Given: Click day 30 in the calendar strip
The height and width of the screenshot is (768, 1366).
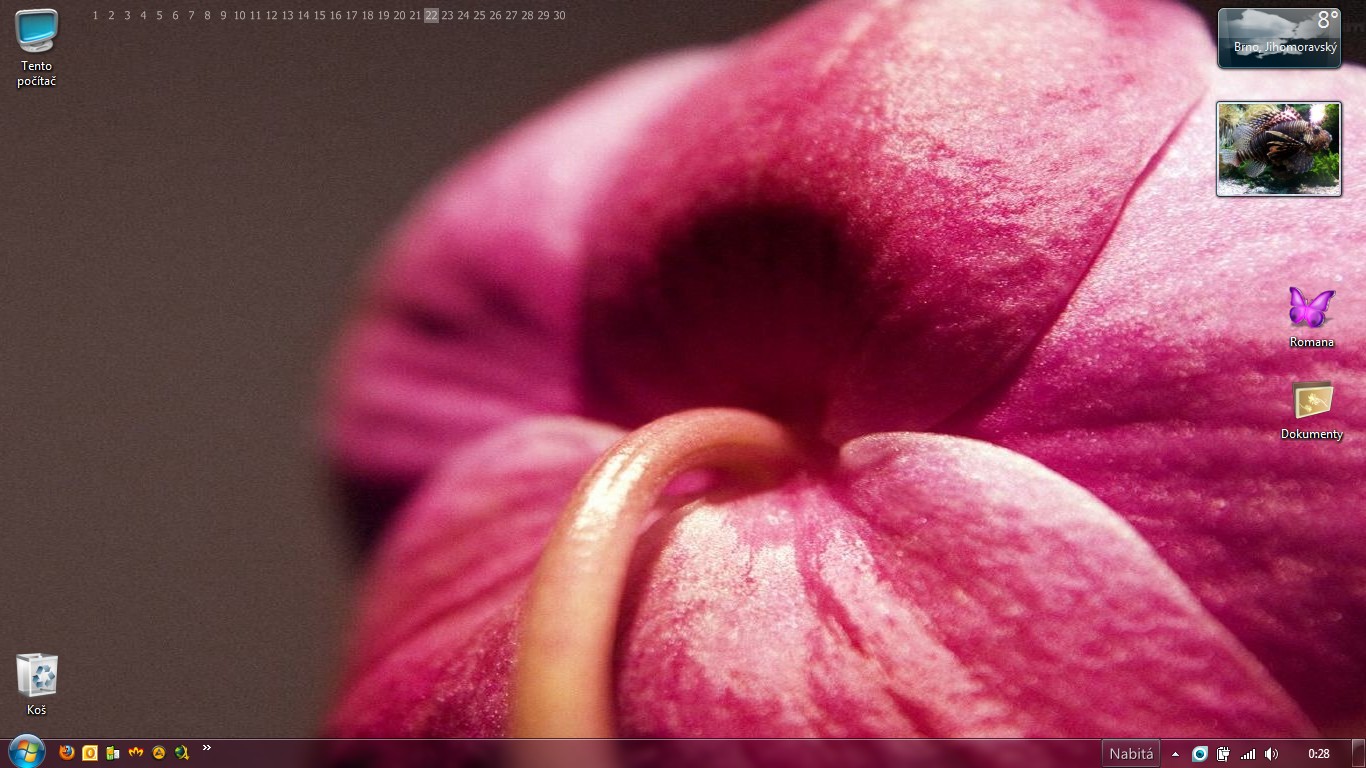Looking at the screenshot, I should pos(559,15).
